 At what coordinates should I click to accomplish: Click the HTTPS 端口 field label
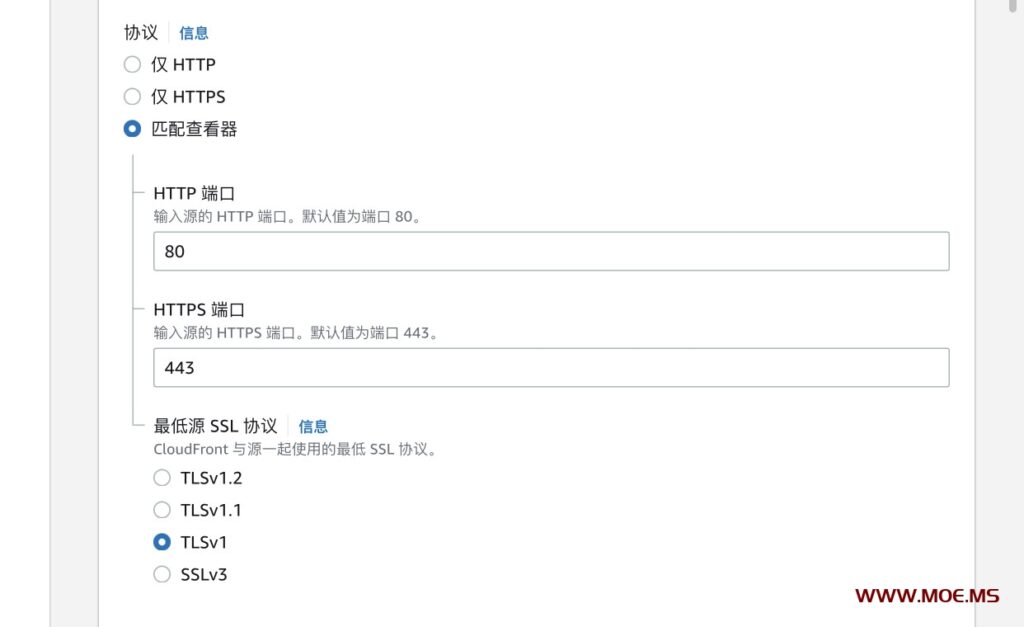199,309
